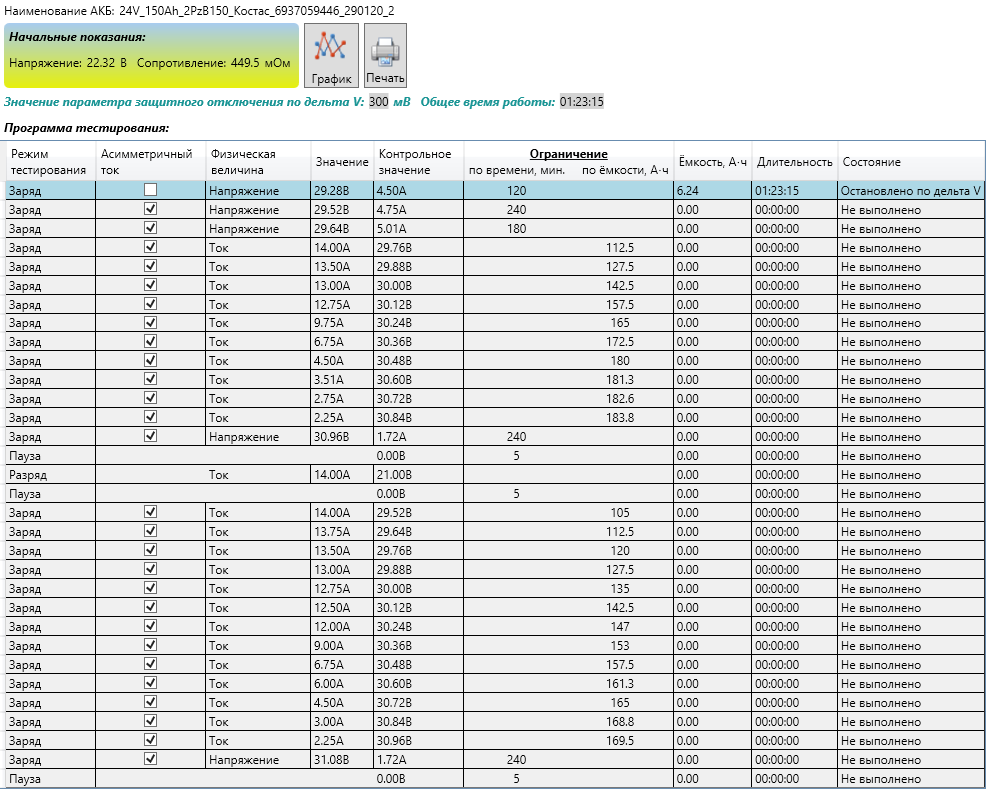Edit the delta V shutdown value 300
Screen dimensions: 997x799
coord(378,102)
